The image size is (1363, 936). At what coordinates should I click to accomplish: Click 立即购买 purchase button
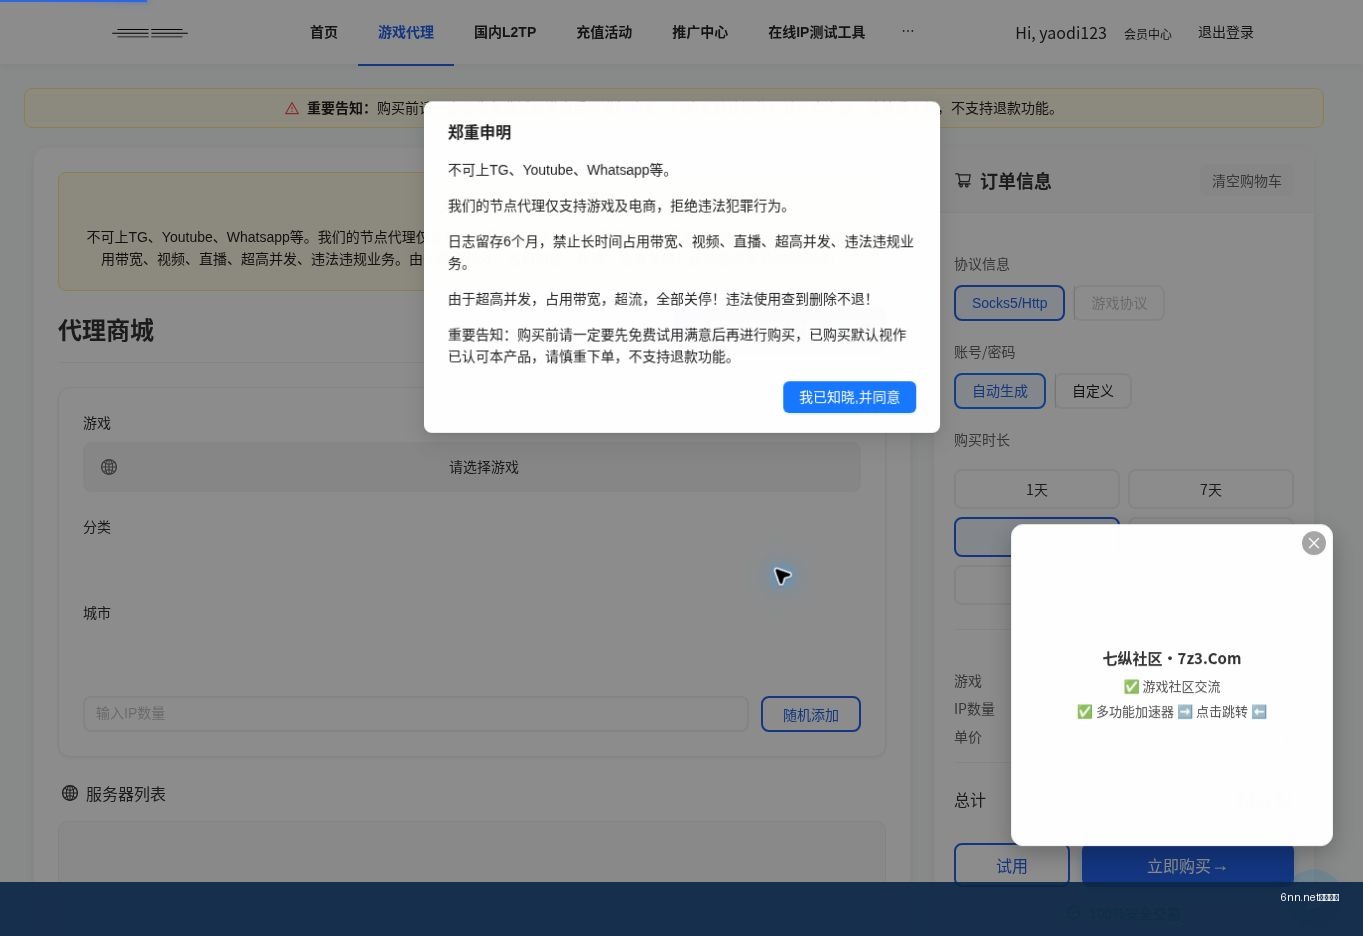click(x=1188, y=866)
